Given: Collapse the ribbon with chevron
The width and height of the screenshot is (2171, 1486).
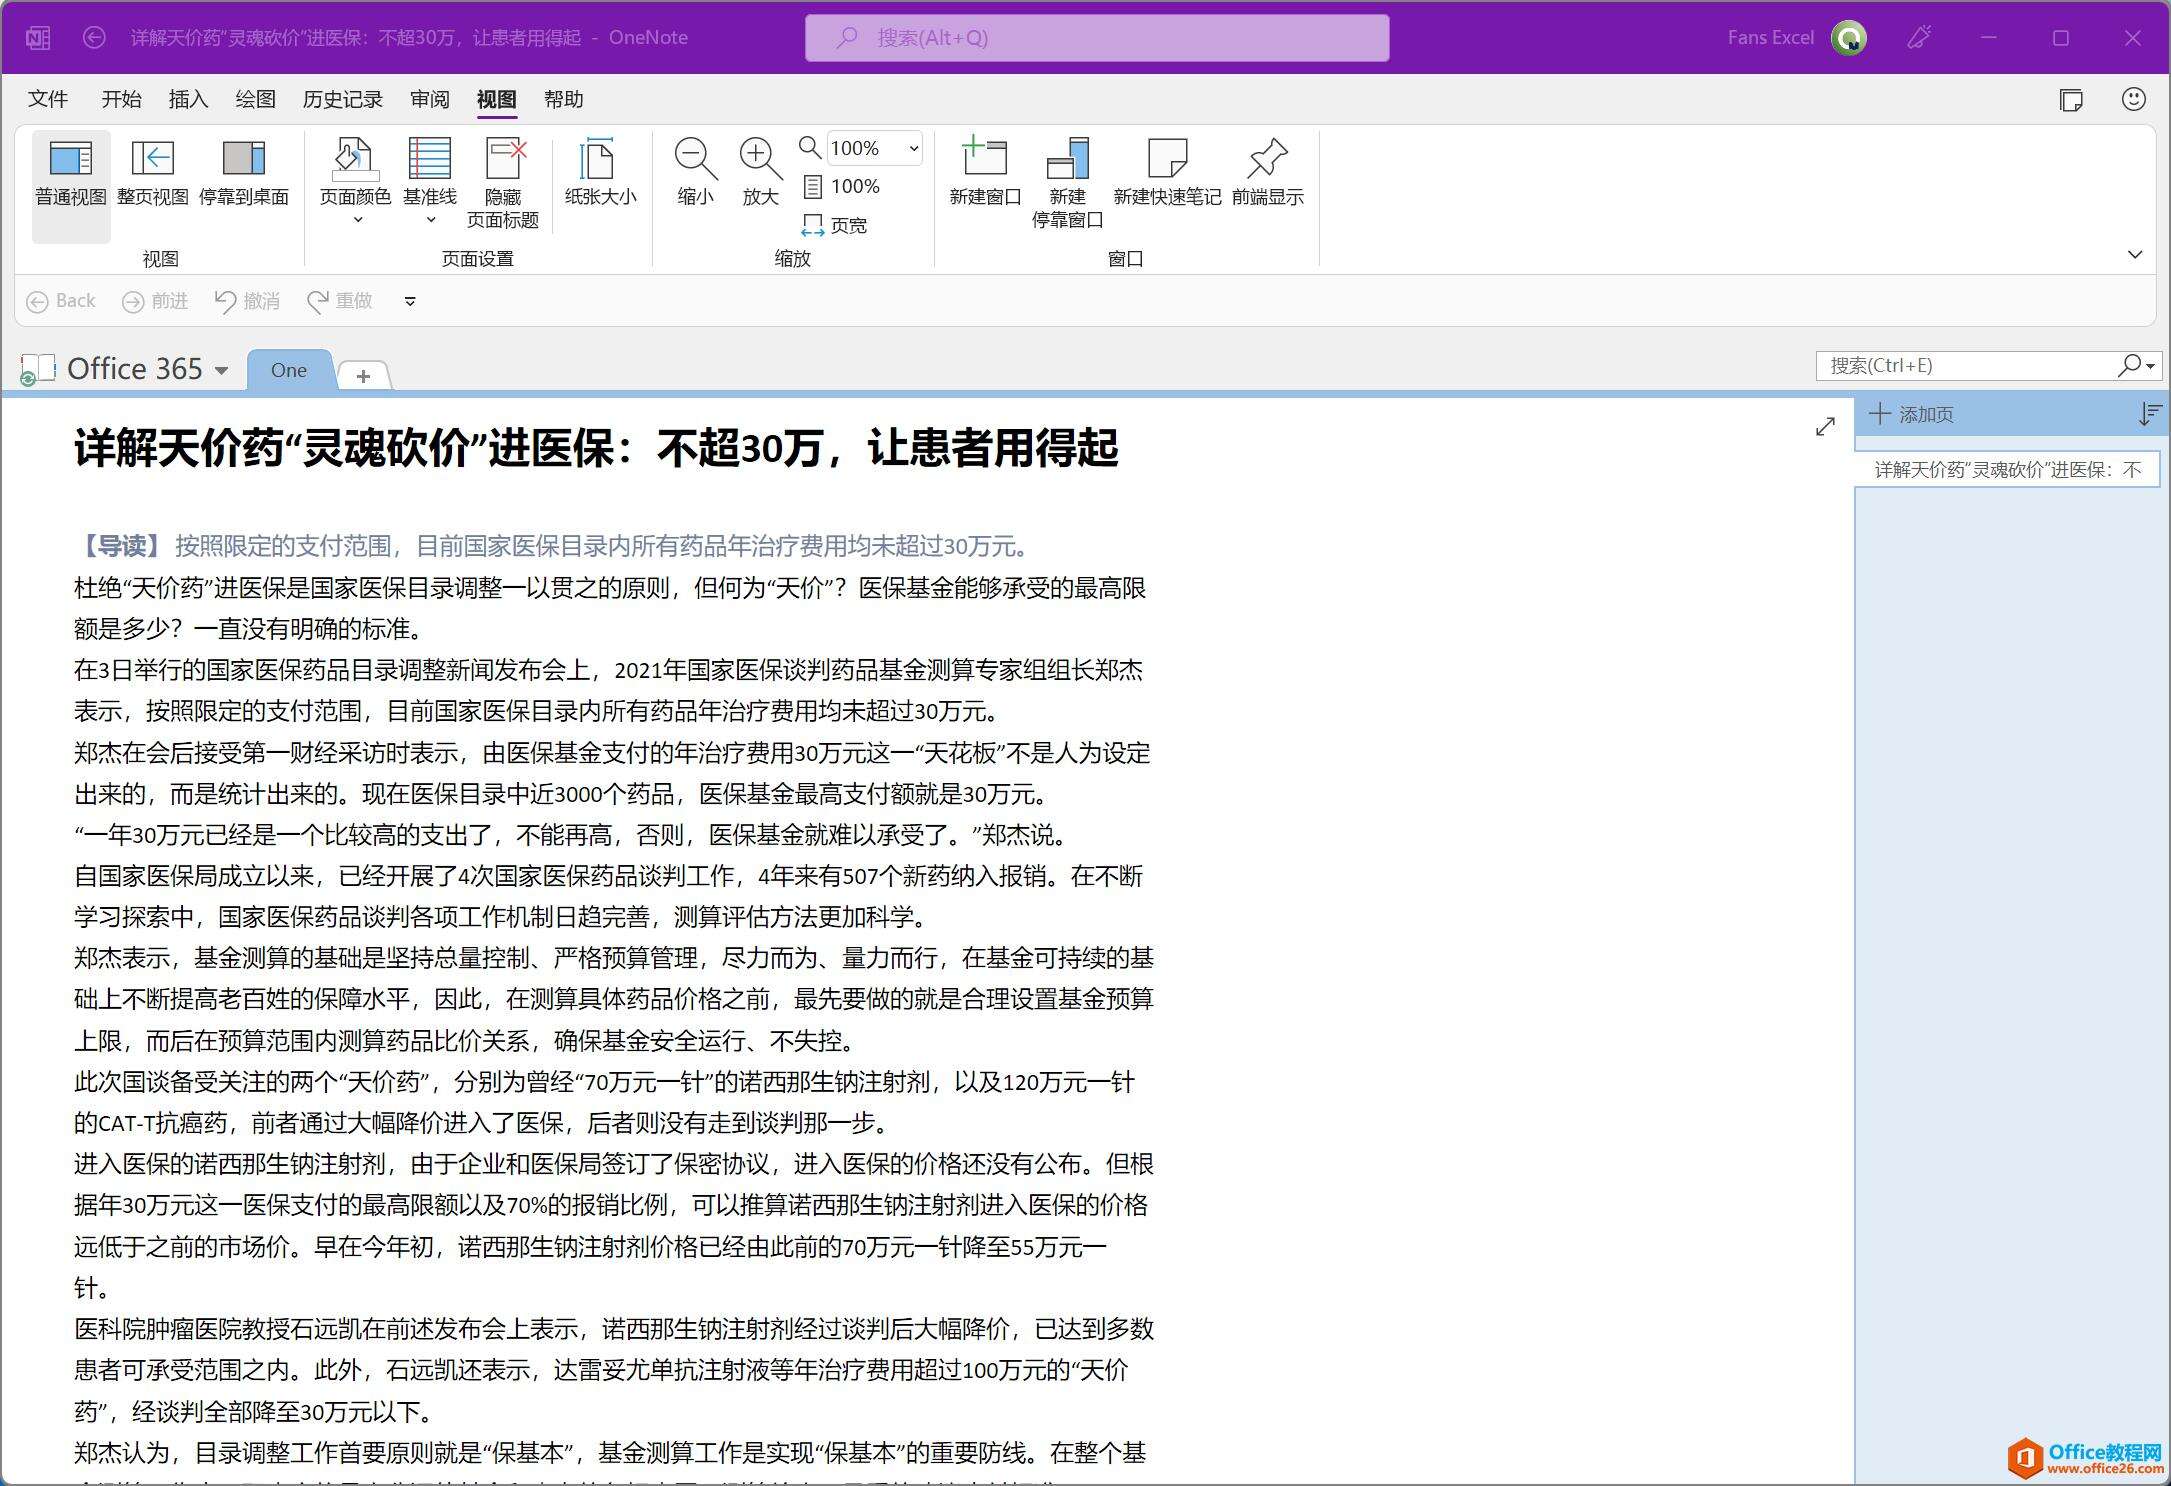Looking at the screenshot, I should coord(2134,255).
